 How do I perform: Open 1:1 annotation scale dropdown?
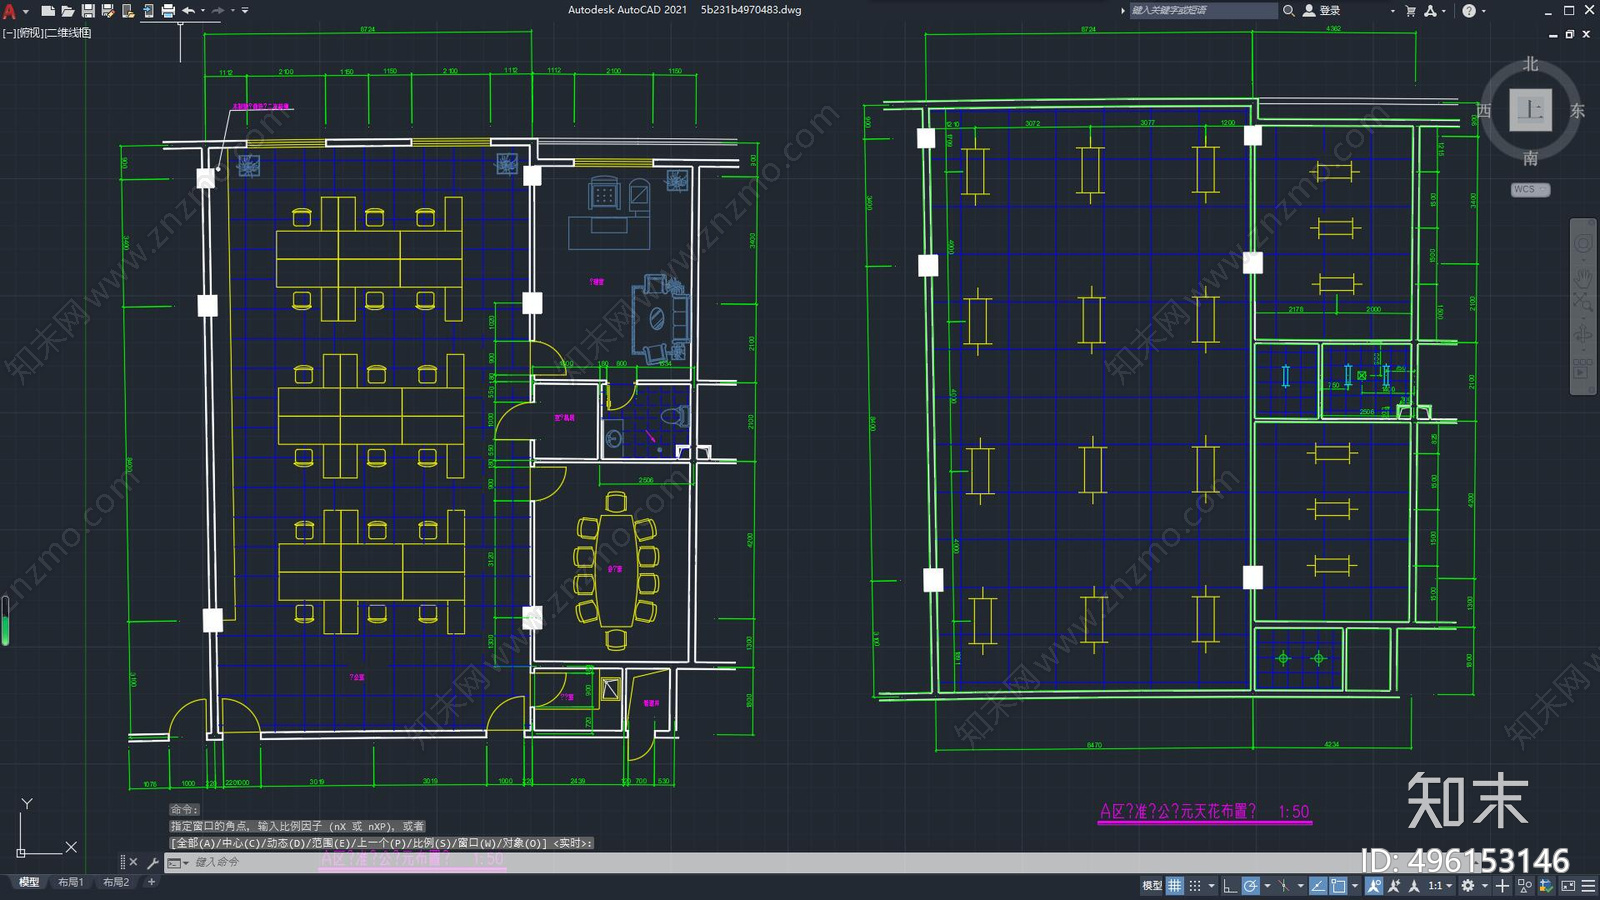coord(1440,886)
